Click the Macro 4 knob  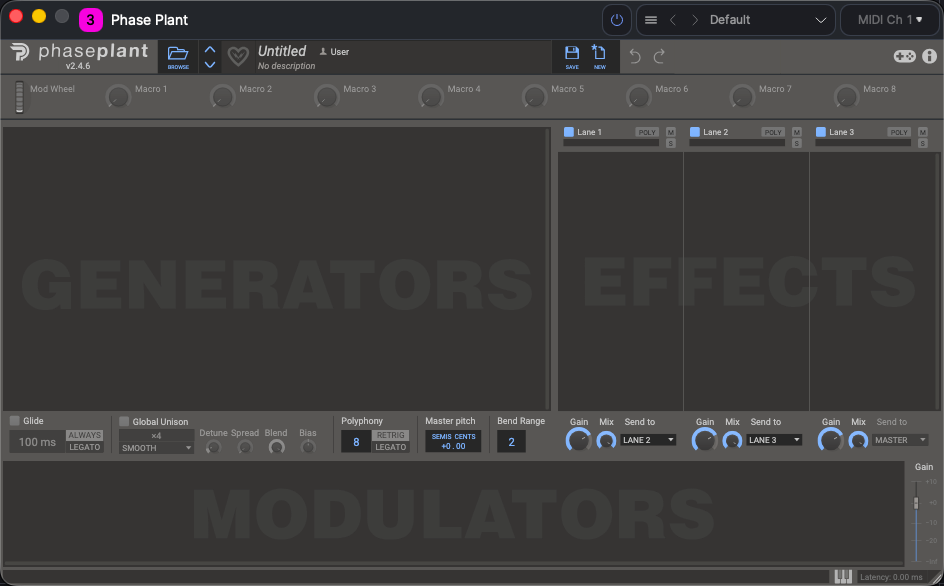(x=431, y=96)
